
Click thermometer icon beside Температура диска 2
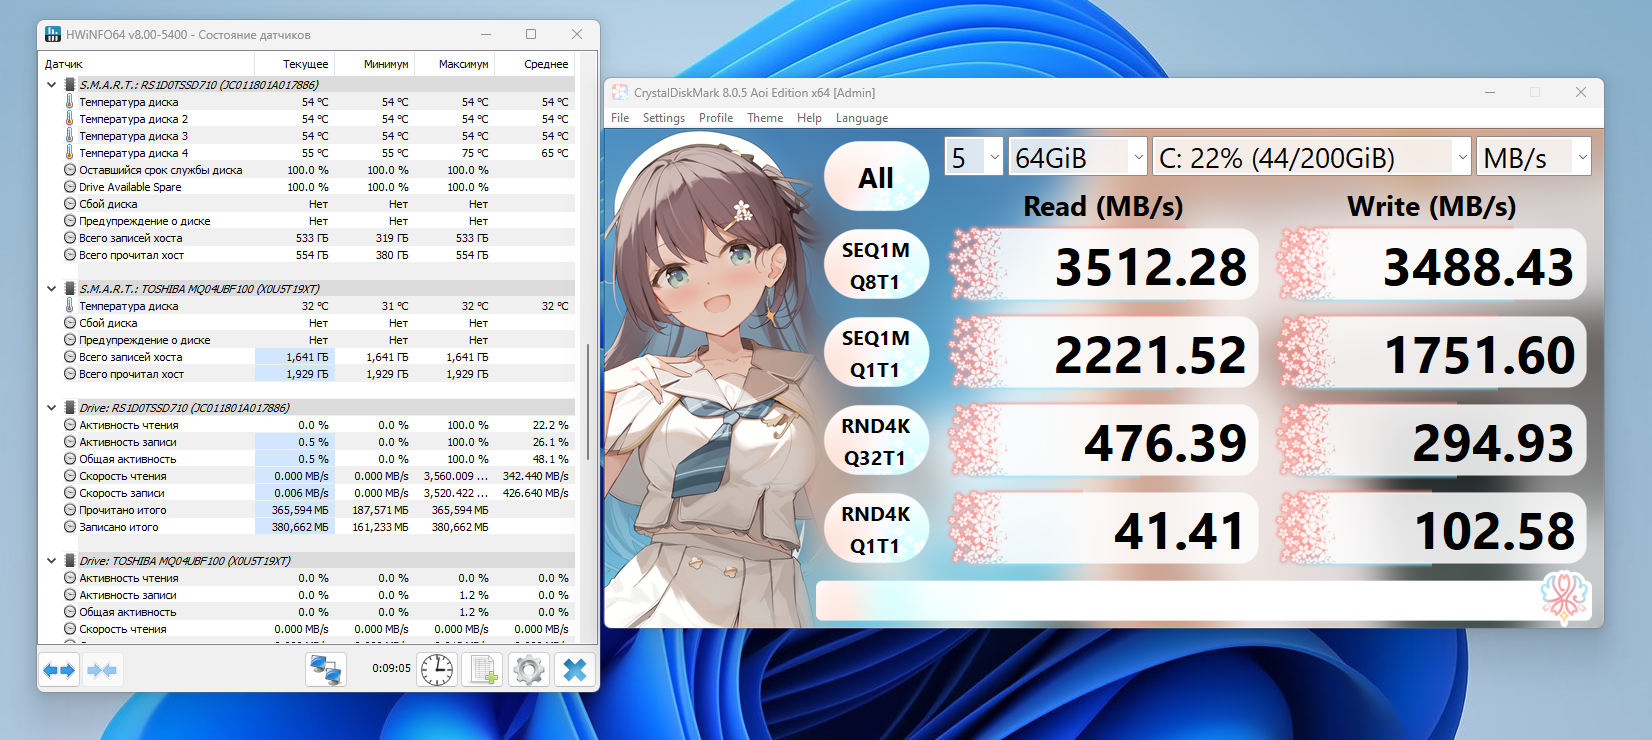[x=70, y=119]
